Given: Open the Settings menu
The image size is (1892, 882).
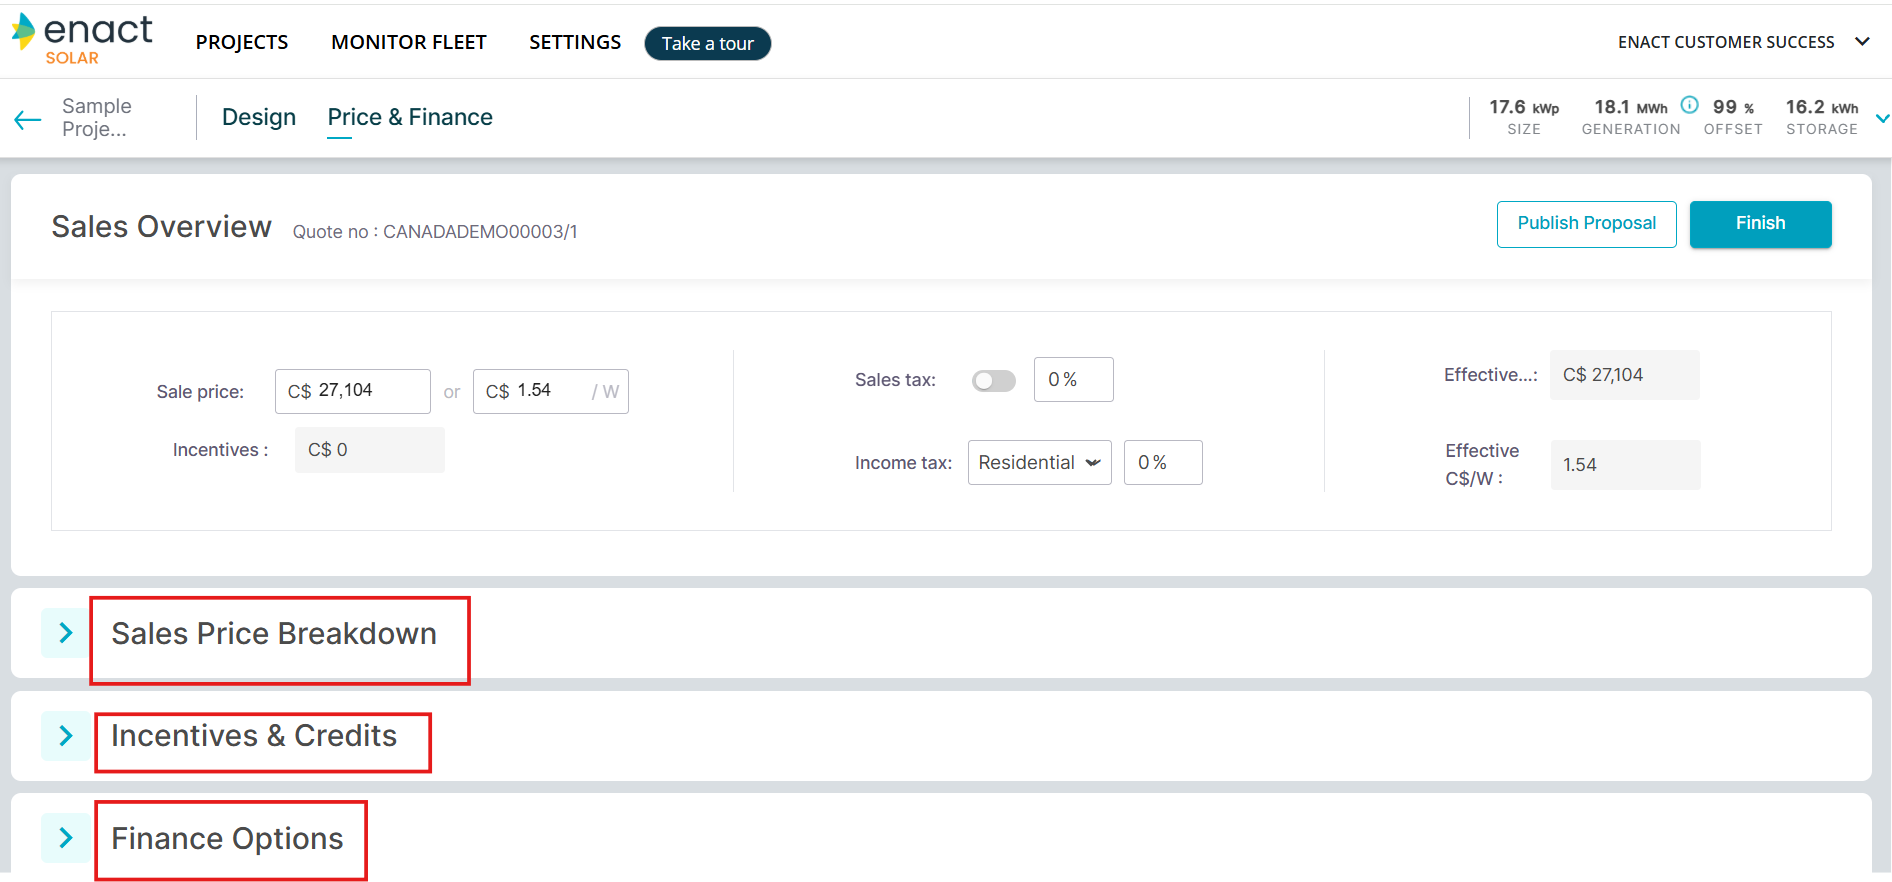Looking at the screenshot, I should coord(575,42).
